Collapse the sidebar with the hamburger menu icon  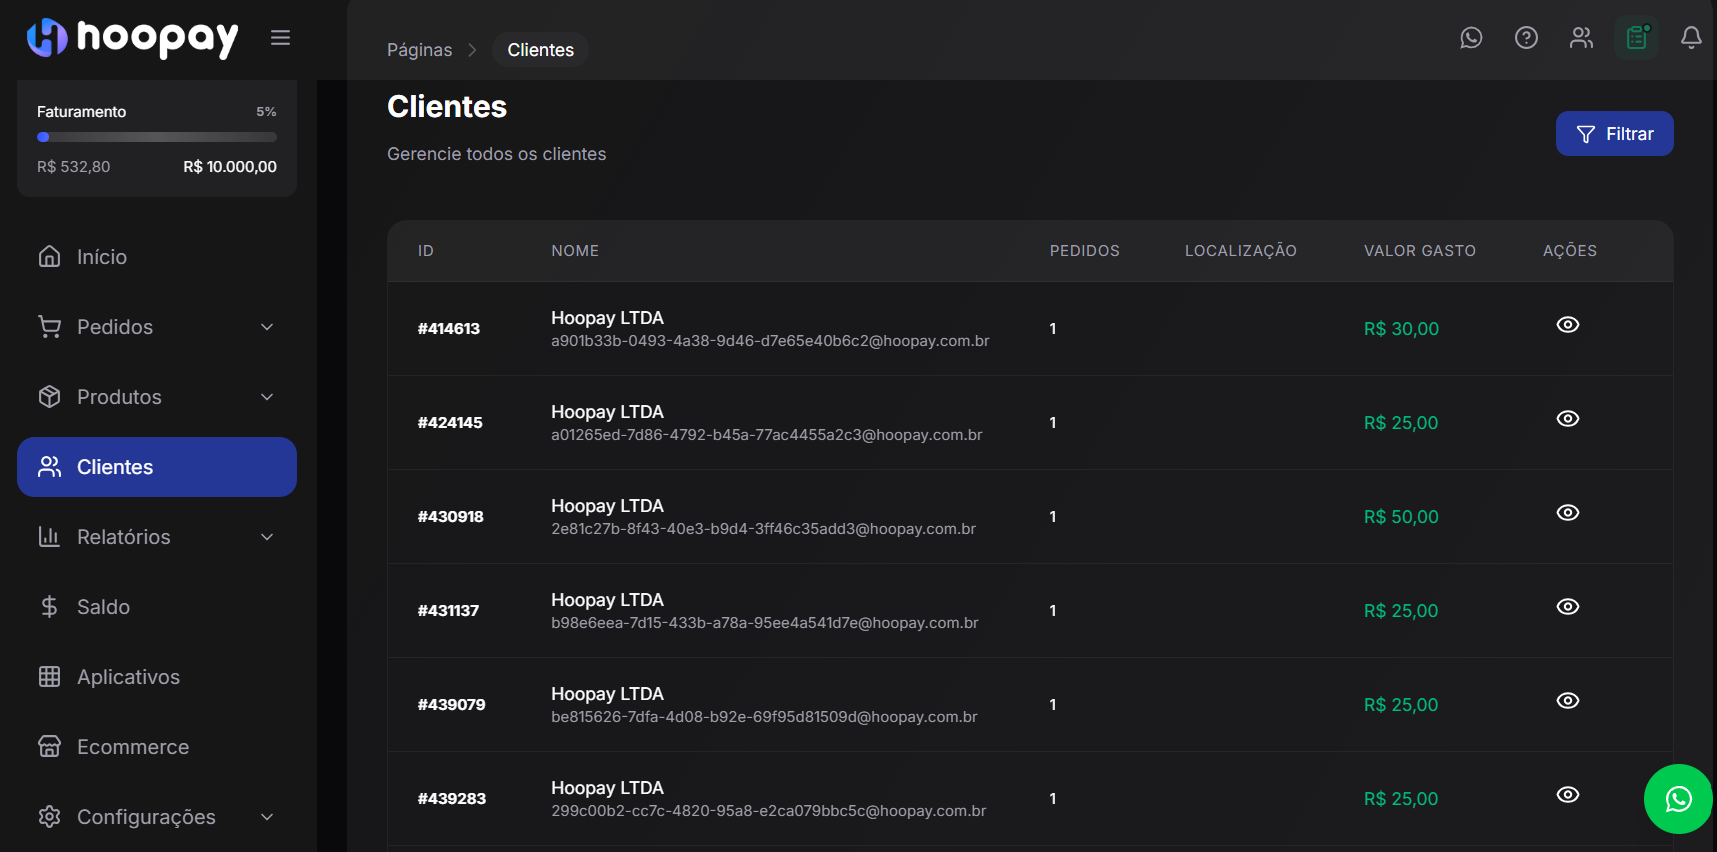click(280, 38)
